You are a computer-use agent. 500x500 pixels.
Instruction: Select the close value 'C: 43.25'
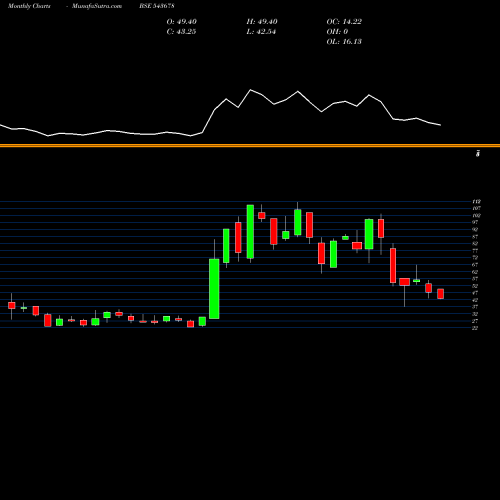click(181, 32)
